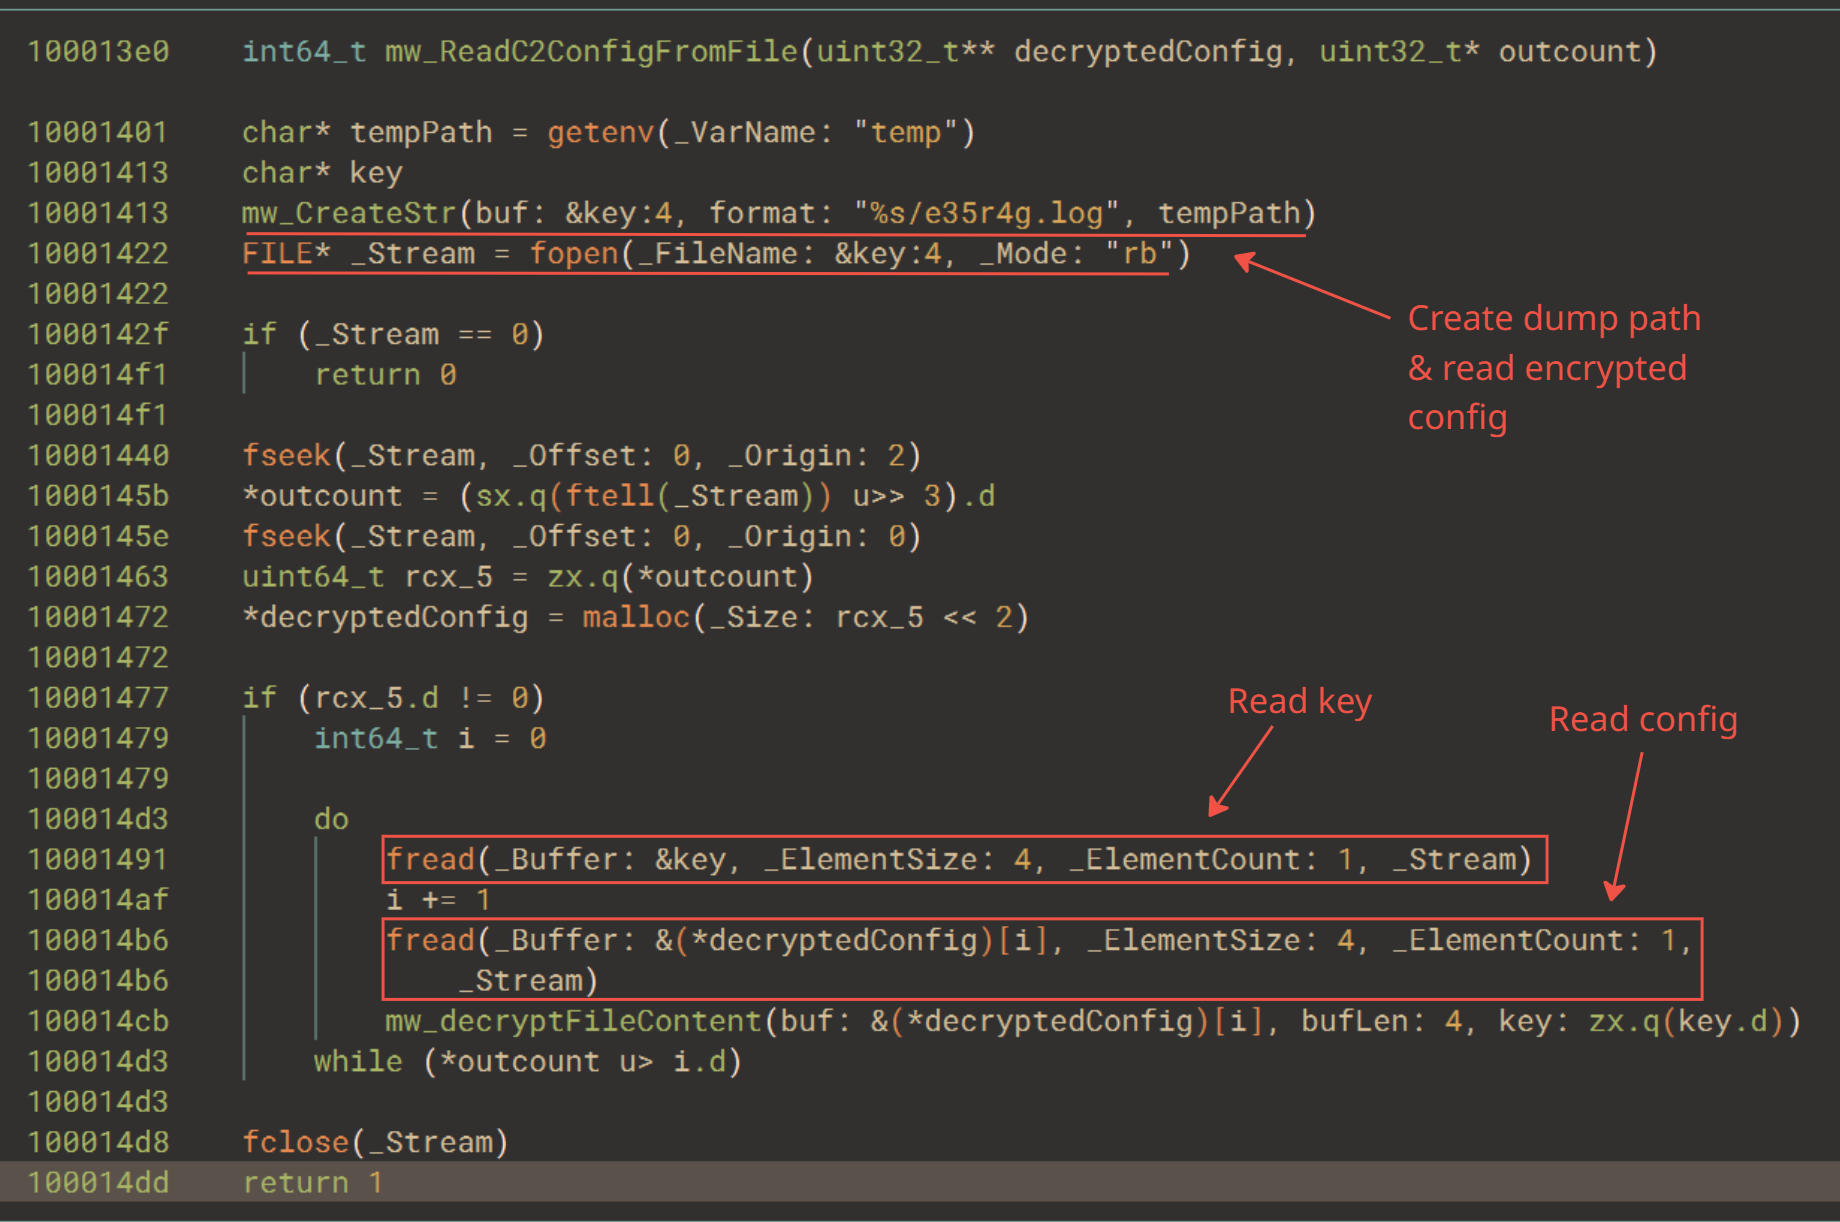1840x1222 pixels.
Task: Click the fopen call on line 10001422
Action: [x=572, y=253]
